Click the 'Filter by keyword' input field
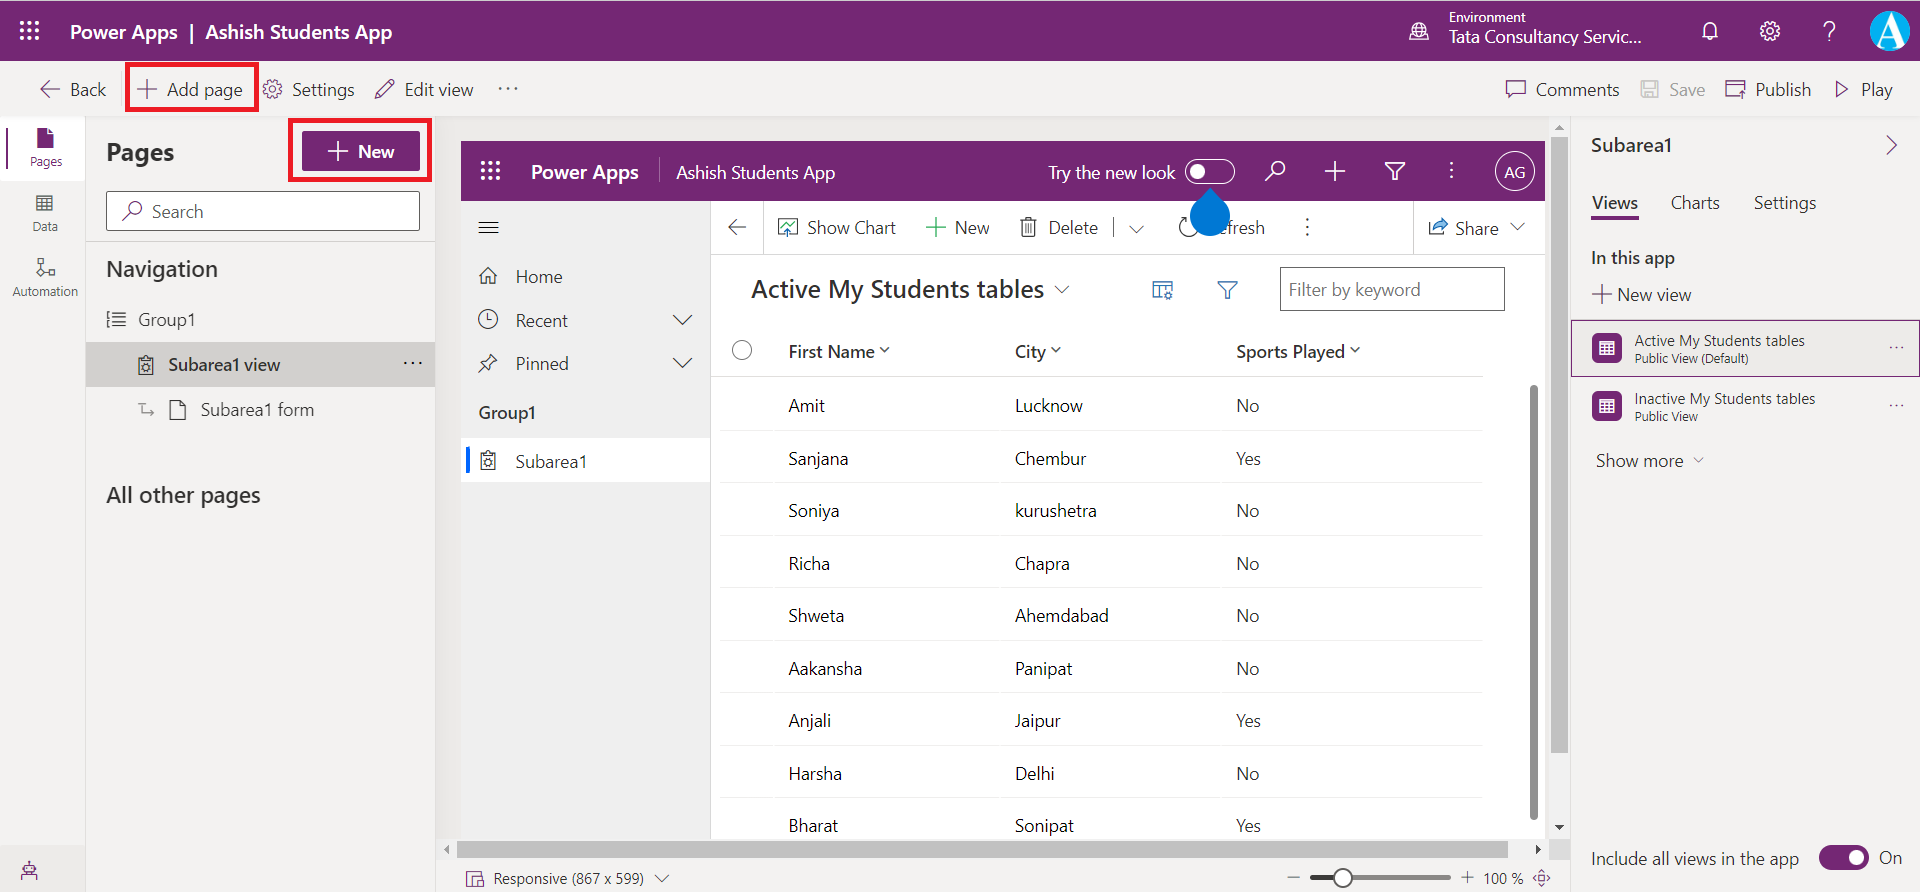This screenshot has width=1920, height=892. coord(1391,289)
